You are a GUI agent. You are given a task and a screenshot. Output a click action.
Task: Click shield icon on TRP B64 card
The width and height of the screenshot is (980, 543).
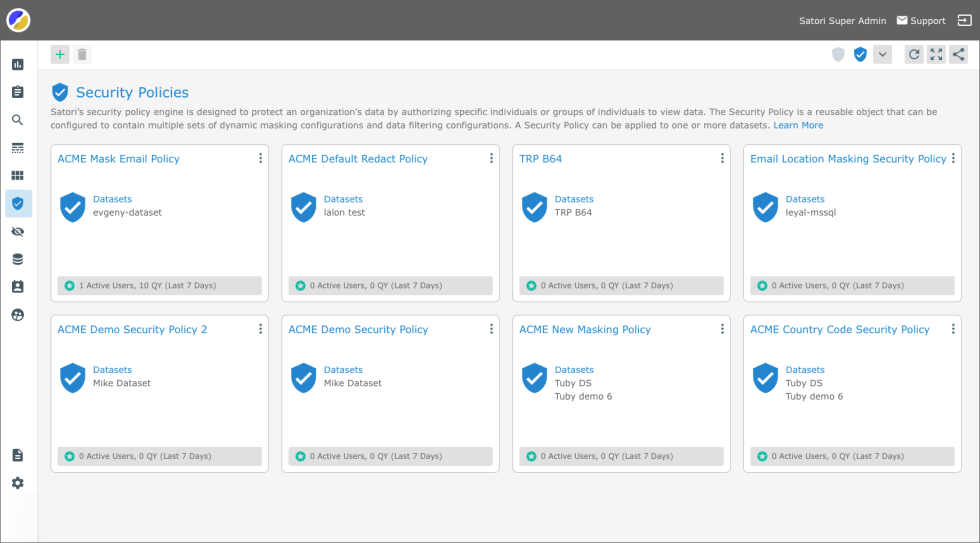(534, 207)
